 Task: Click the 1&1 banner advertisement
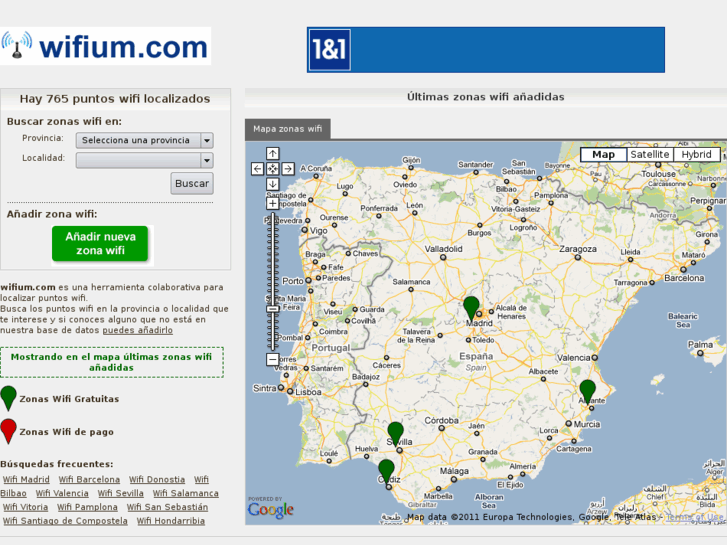(x=485, y=50)
